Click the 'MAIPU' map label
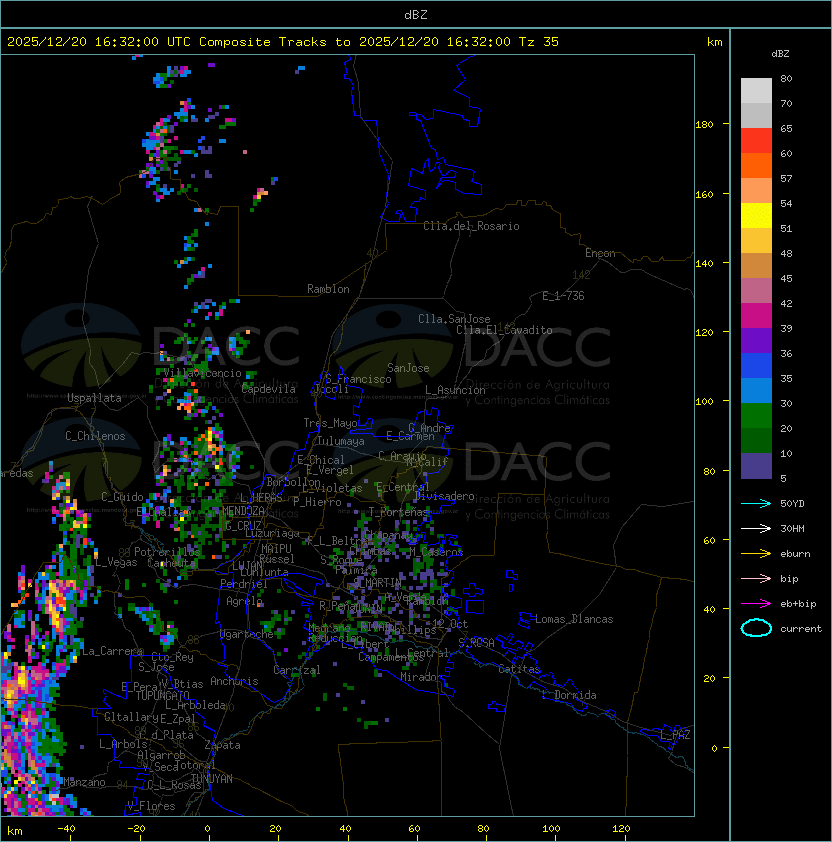The height and width of the screenshot is (842, 832). point(276,549)
